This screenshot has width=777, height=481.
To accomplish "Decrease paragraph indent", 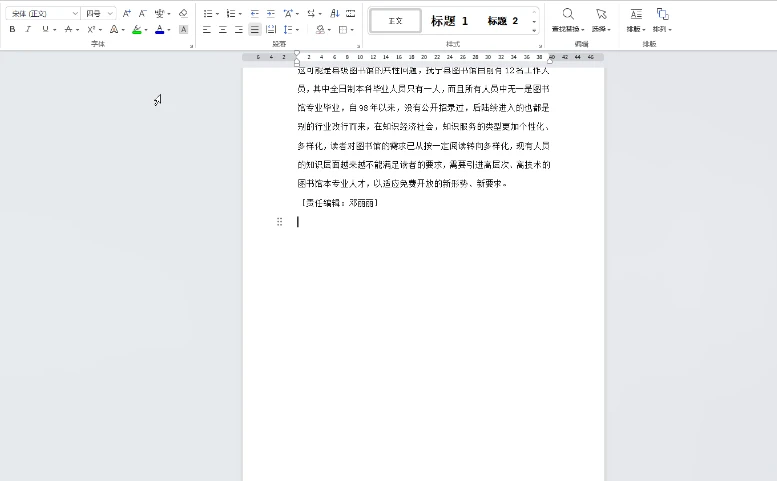I will (x=255, y=13).
